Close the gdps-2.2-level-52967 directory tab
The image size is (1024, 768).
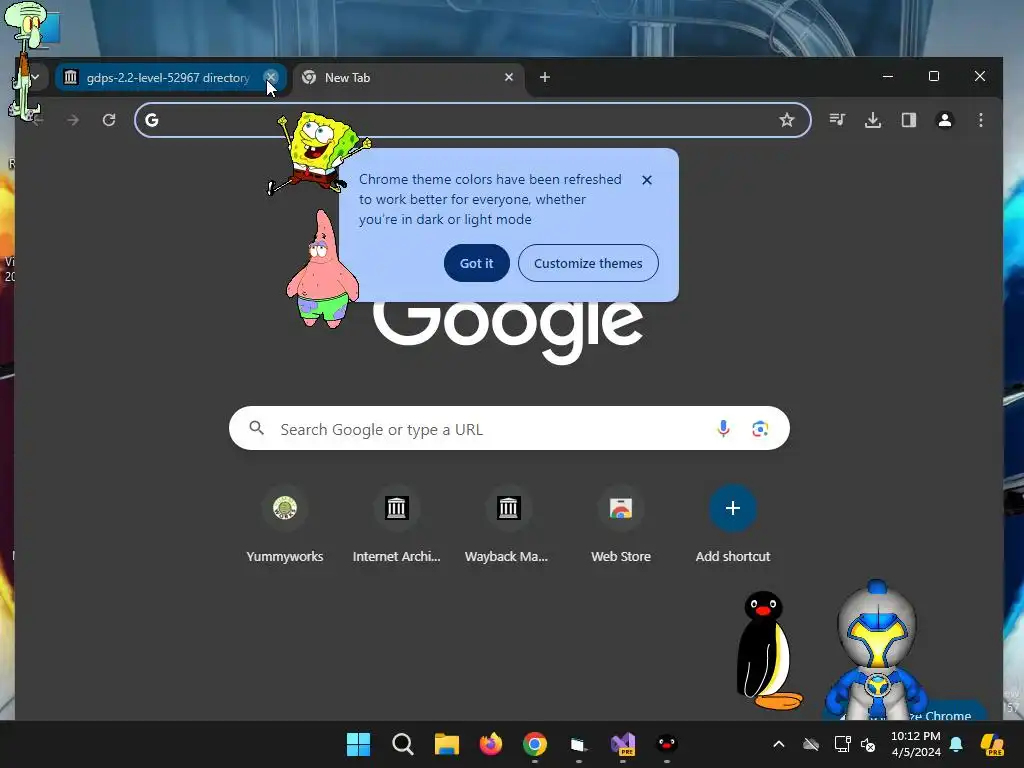click(x=270, y=77)
